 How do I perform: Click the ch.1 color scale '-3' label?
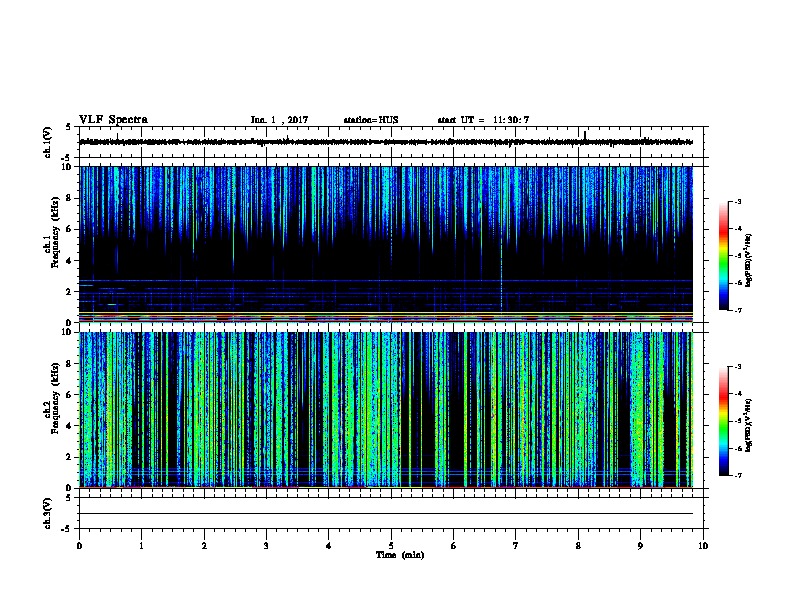(x=737, y=201)
